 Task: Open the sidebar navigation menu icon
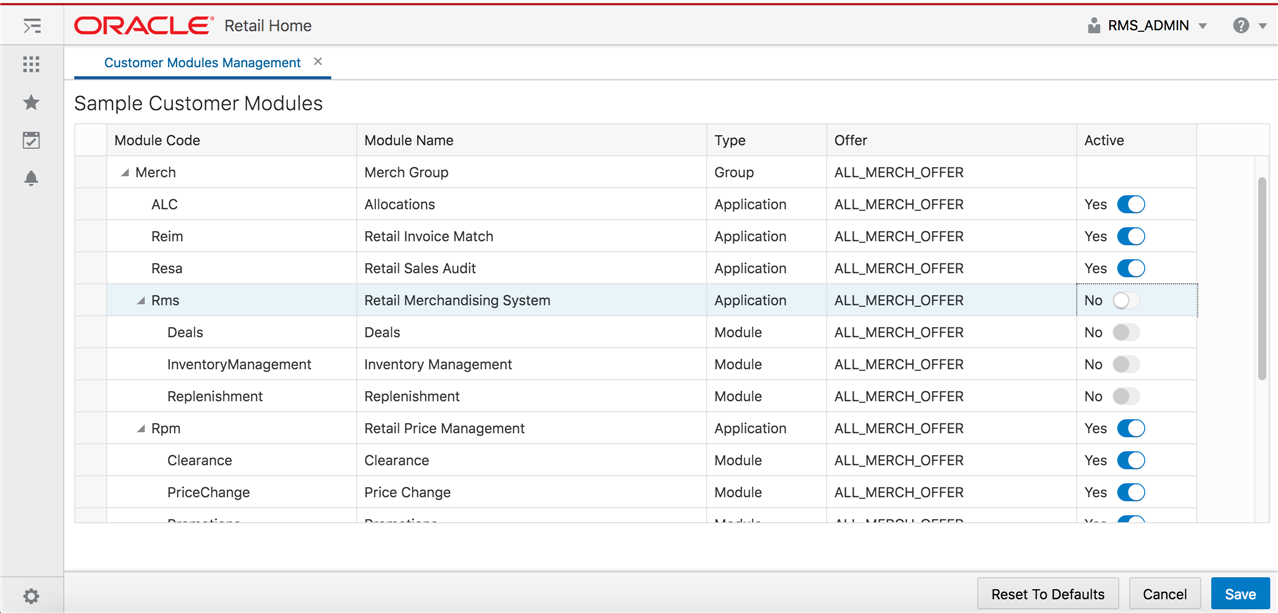coord(31,25)
